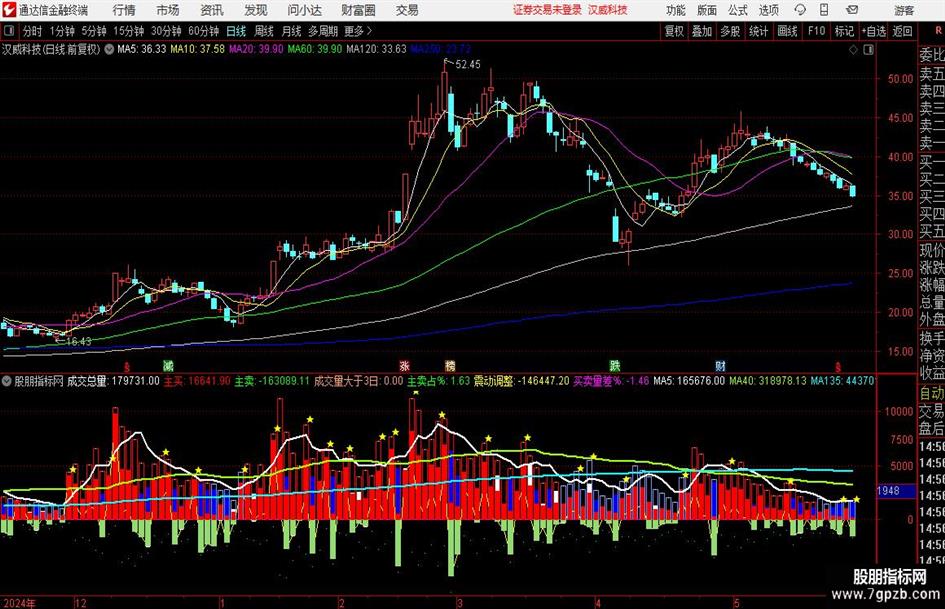Open the 版面 menu
Viewport: 945px width, 609px height.
(x=706, y=10)
